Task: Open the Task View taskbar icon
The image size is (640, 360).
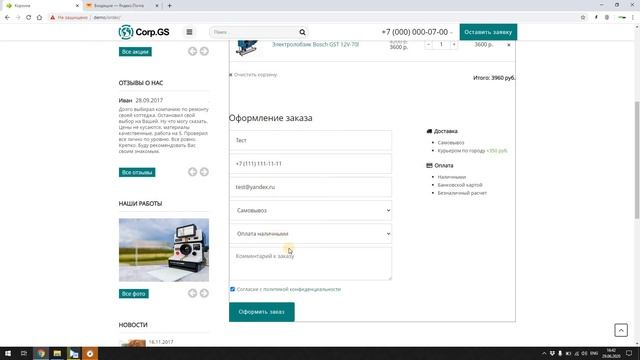Action: tap(24, 353)
